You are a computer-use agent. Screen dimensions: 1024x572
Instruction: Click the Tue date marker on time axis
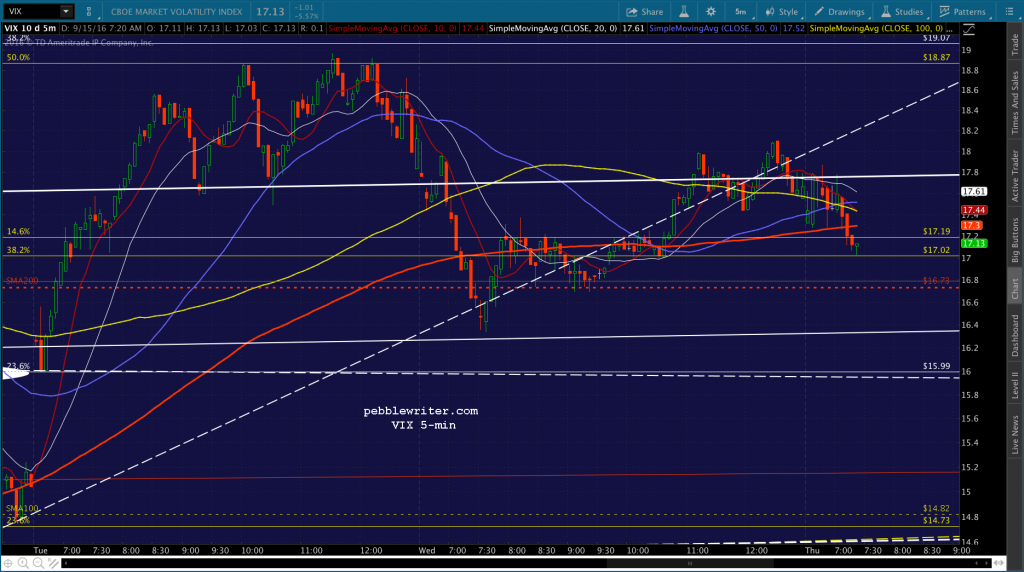[x=40, y=550]
